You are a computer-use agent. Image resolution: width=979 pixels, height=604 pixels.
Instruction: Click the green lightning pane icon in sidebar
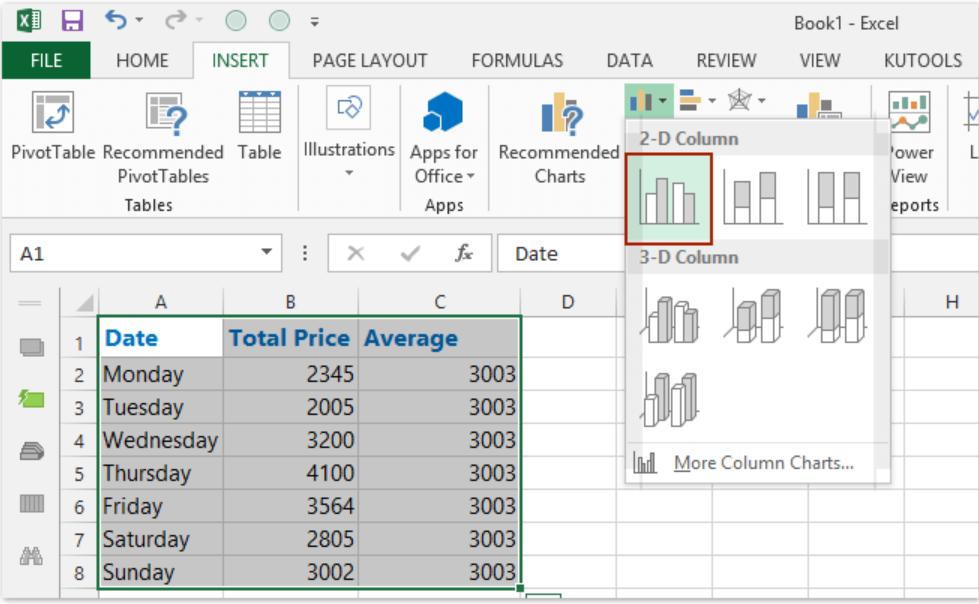[x=29, y=396]
